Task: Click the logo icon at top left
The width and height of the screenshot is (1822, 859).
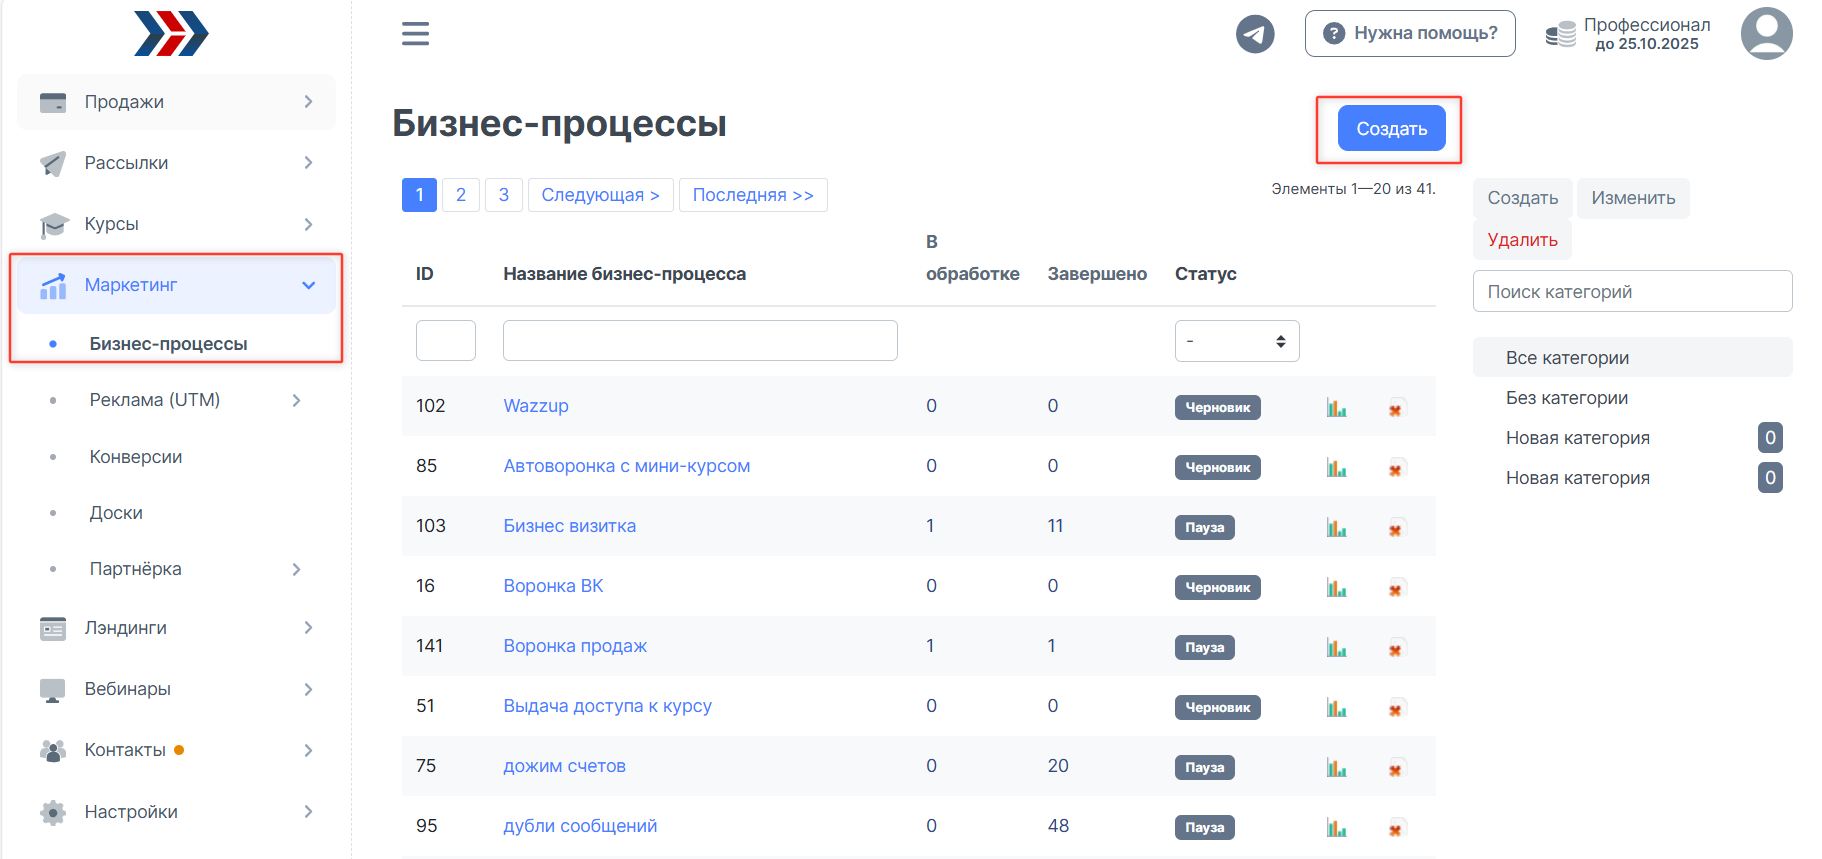Action: 171,34
